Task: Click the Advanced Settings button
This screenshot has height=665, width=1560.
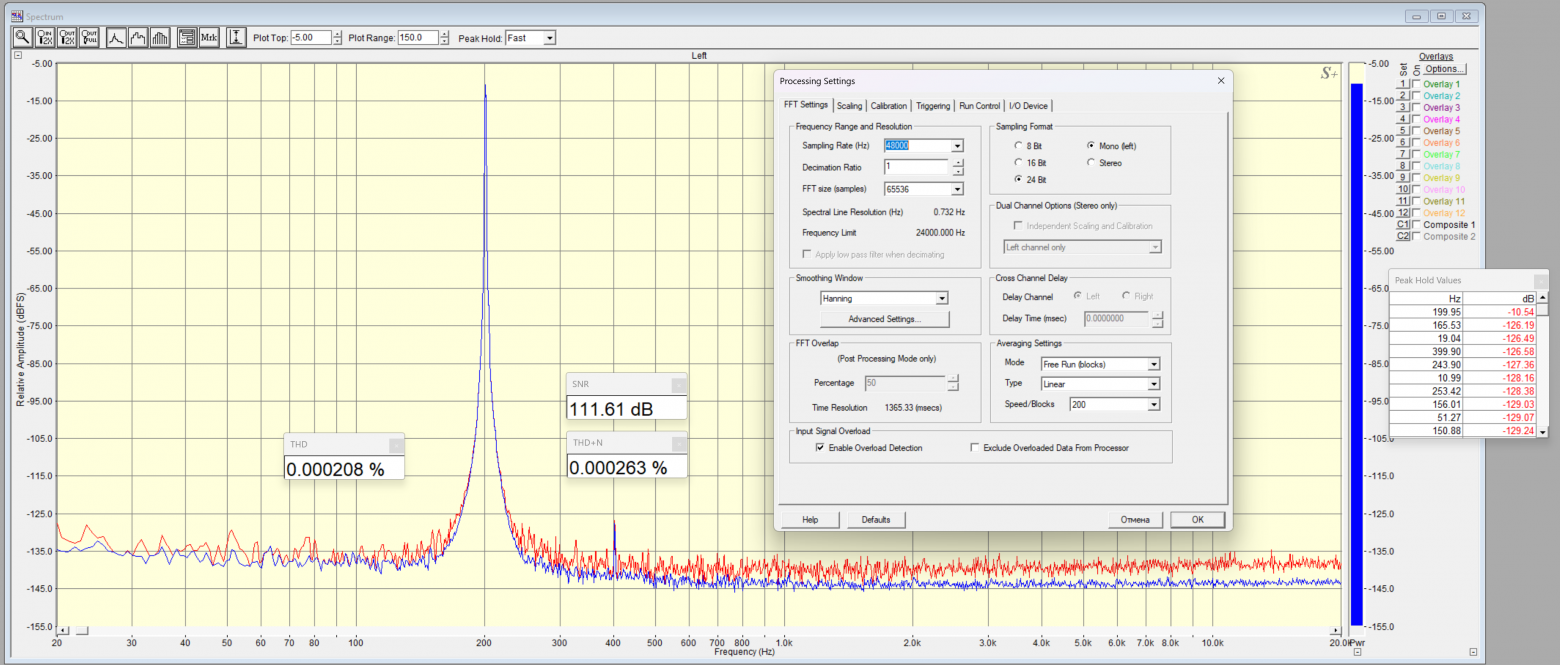Action: point(884,319)
